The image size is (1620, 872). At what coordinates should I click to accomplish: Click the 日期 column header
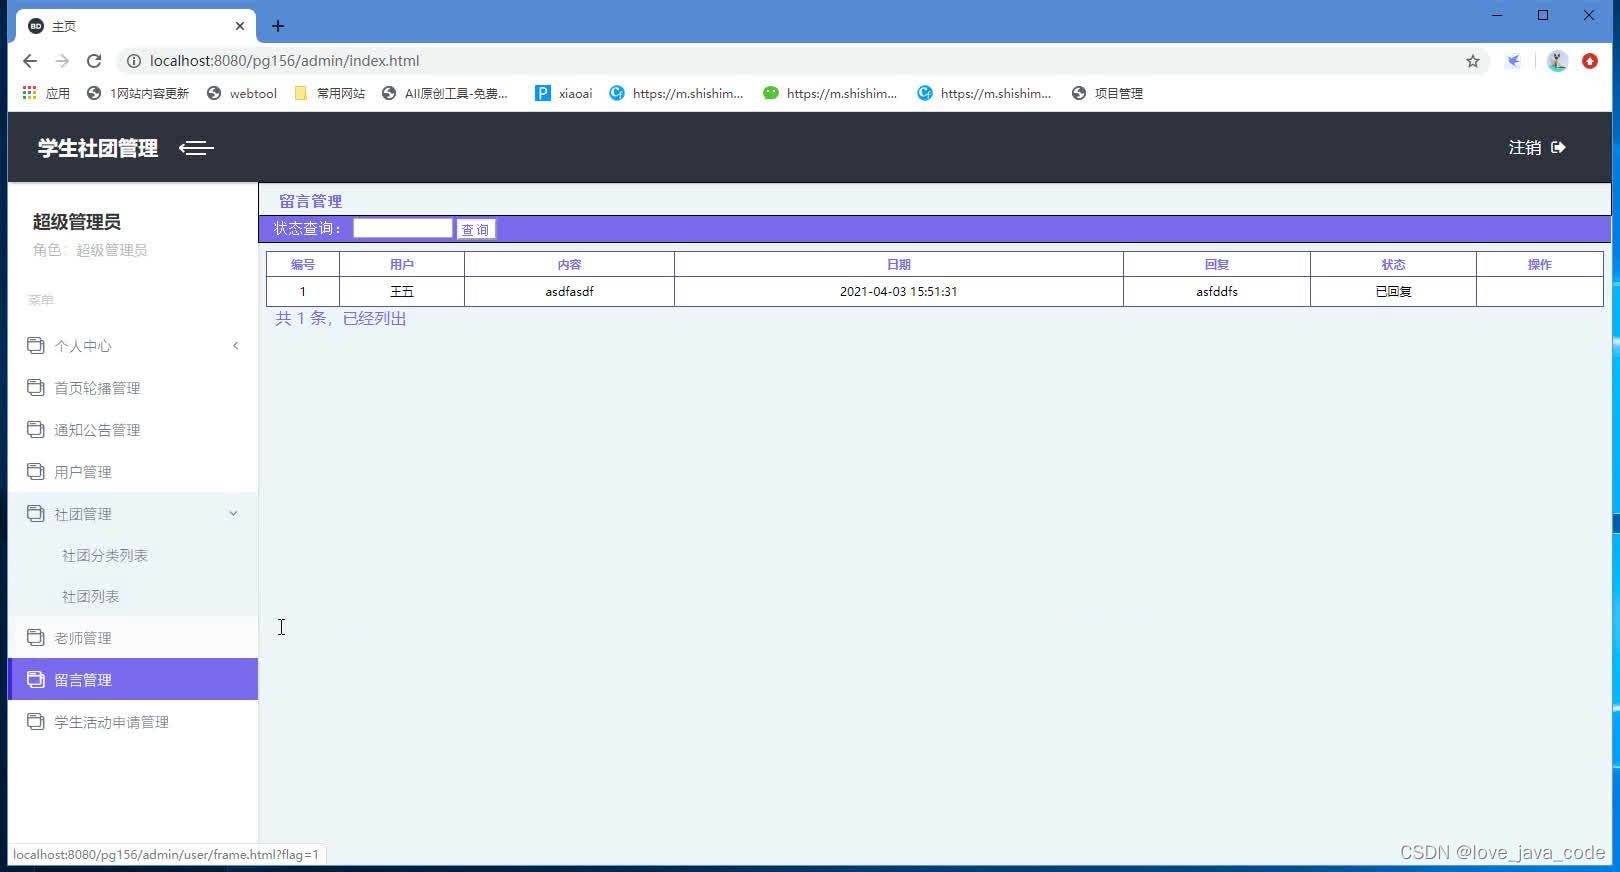pyautogui.click(x=899, y=264)
